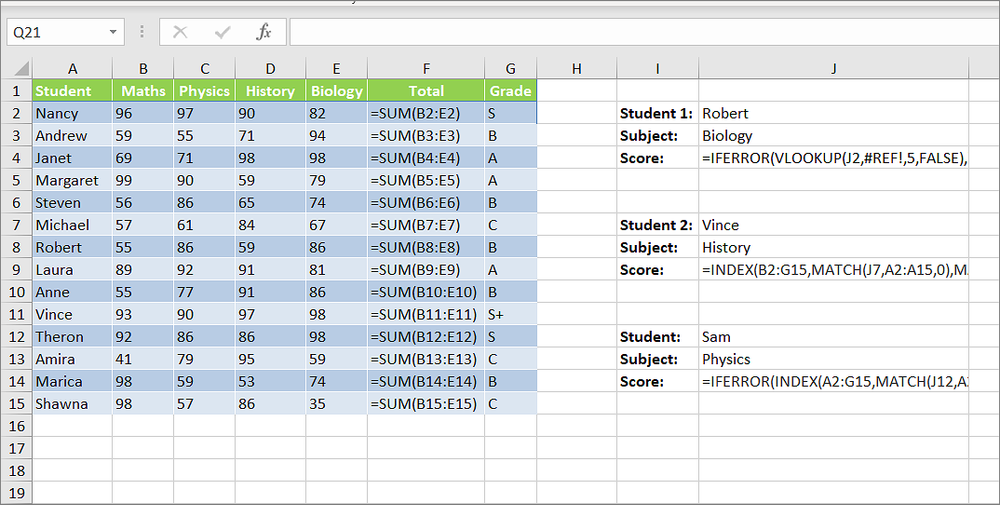Select the IFERROR(INDEX formula cell
This screenshot has width=1000, height=505.
coord(834,381)
